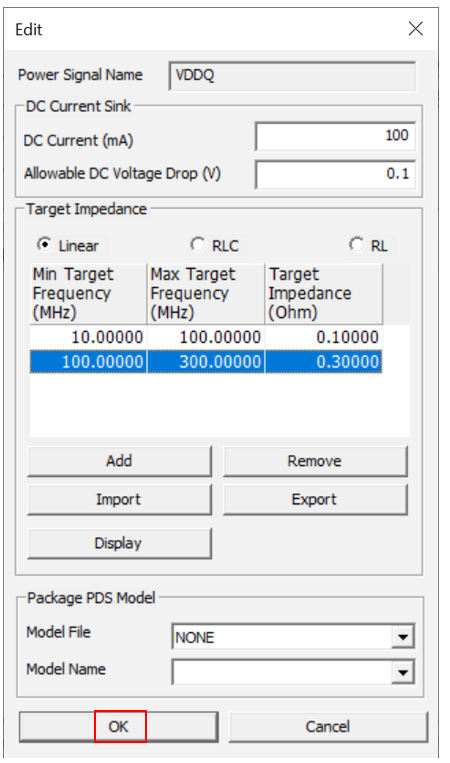
Task: Click the Remove button
Action: (x=315, y=461)
